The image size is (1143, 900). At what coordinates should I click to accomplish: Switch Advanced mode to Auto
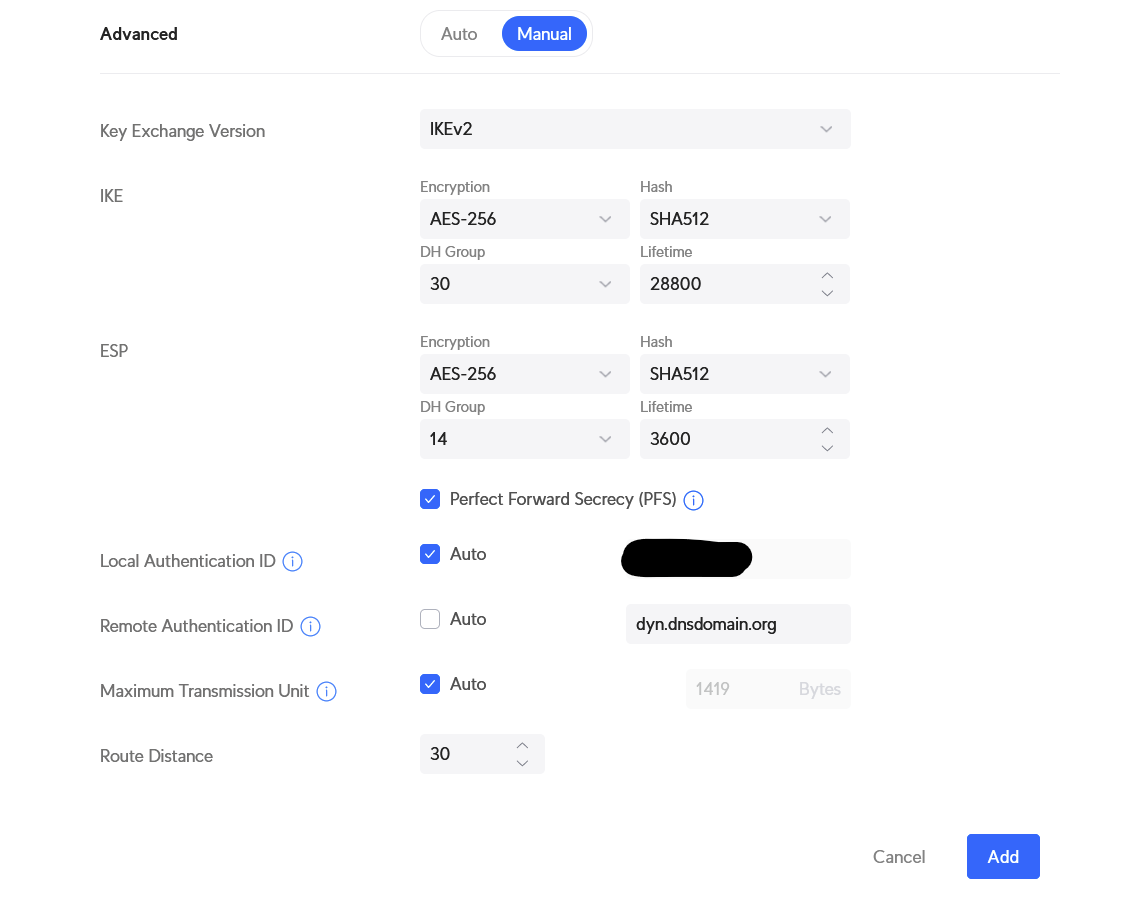tap(459, 34)
